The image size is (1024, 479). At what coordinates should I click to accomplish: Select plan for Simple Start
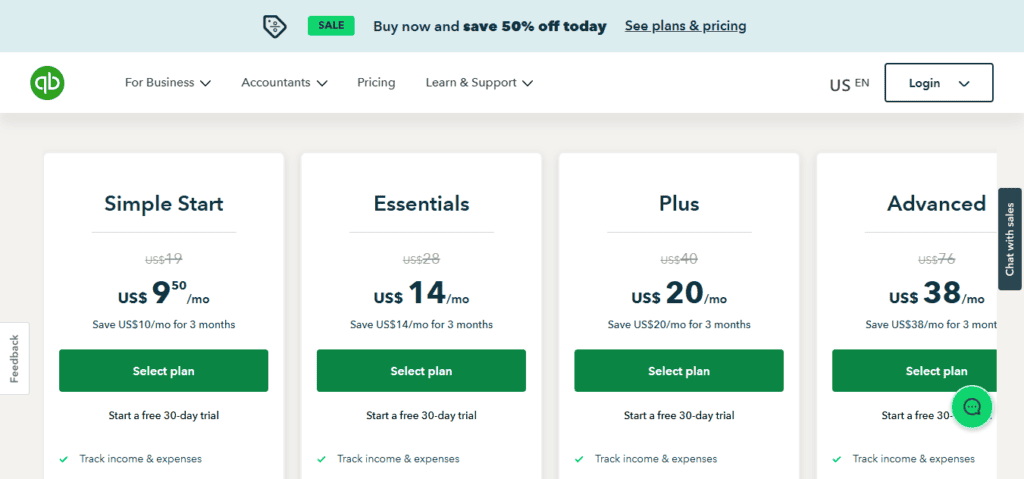point(163,371)
